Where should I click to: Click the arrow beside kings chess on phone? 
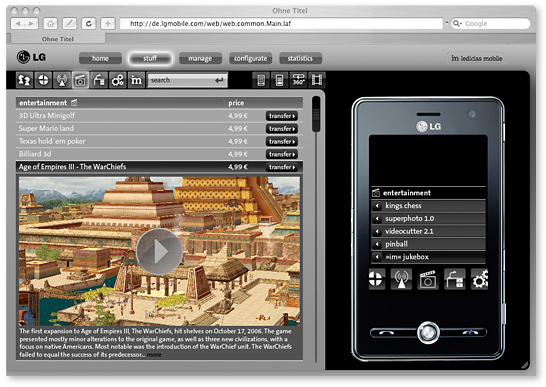pos(377,206)
